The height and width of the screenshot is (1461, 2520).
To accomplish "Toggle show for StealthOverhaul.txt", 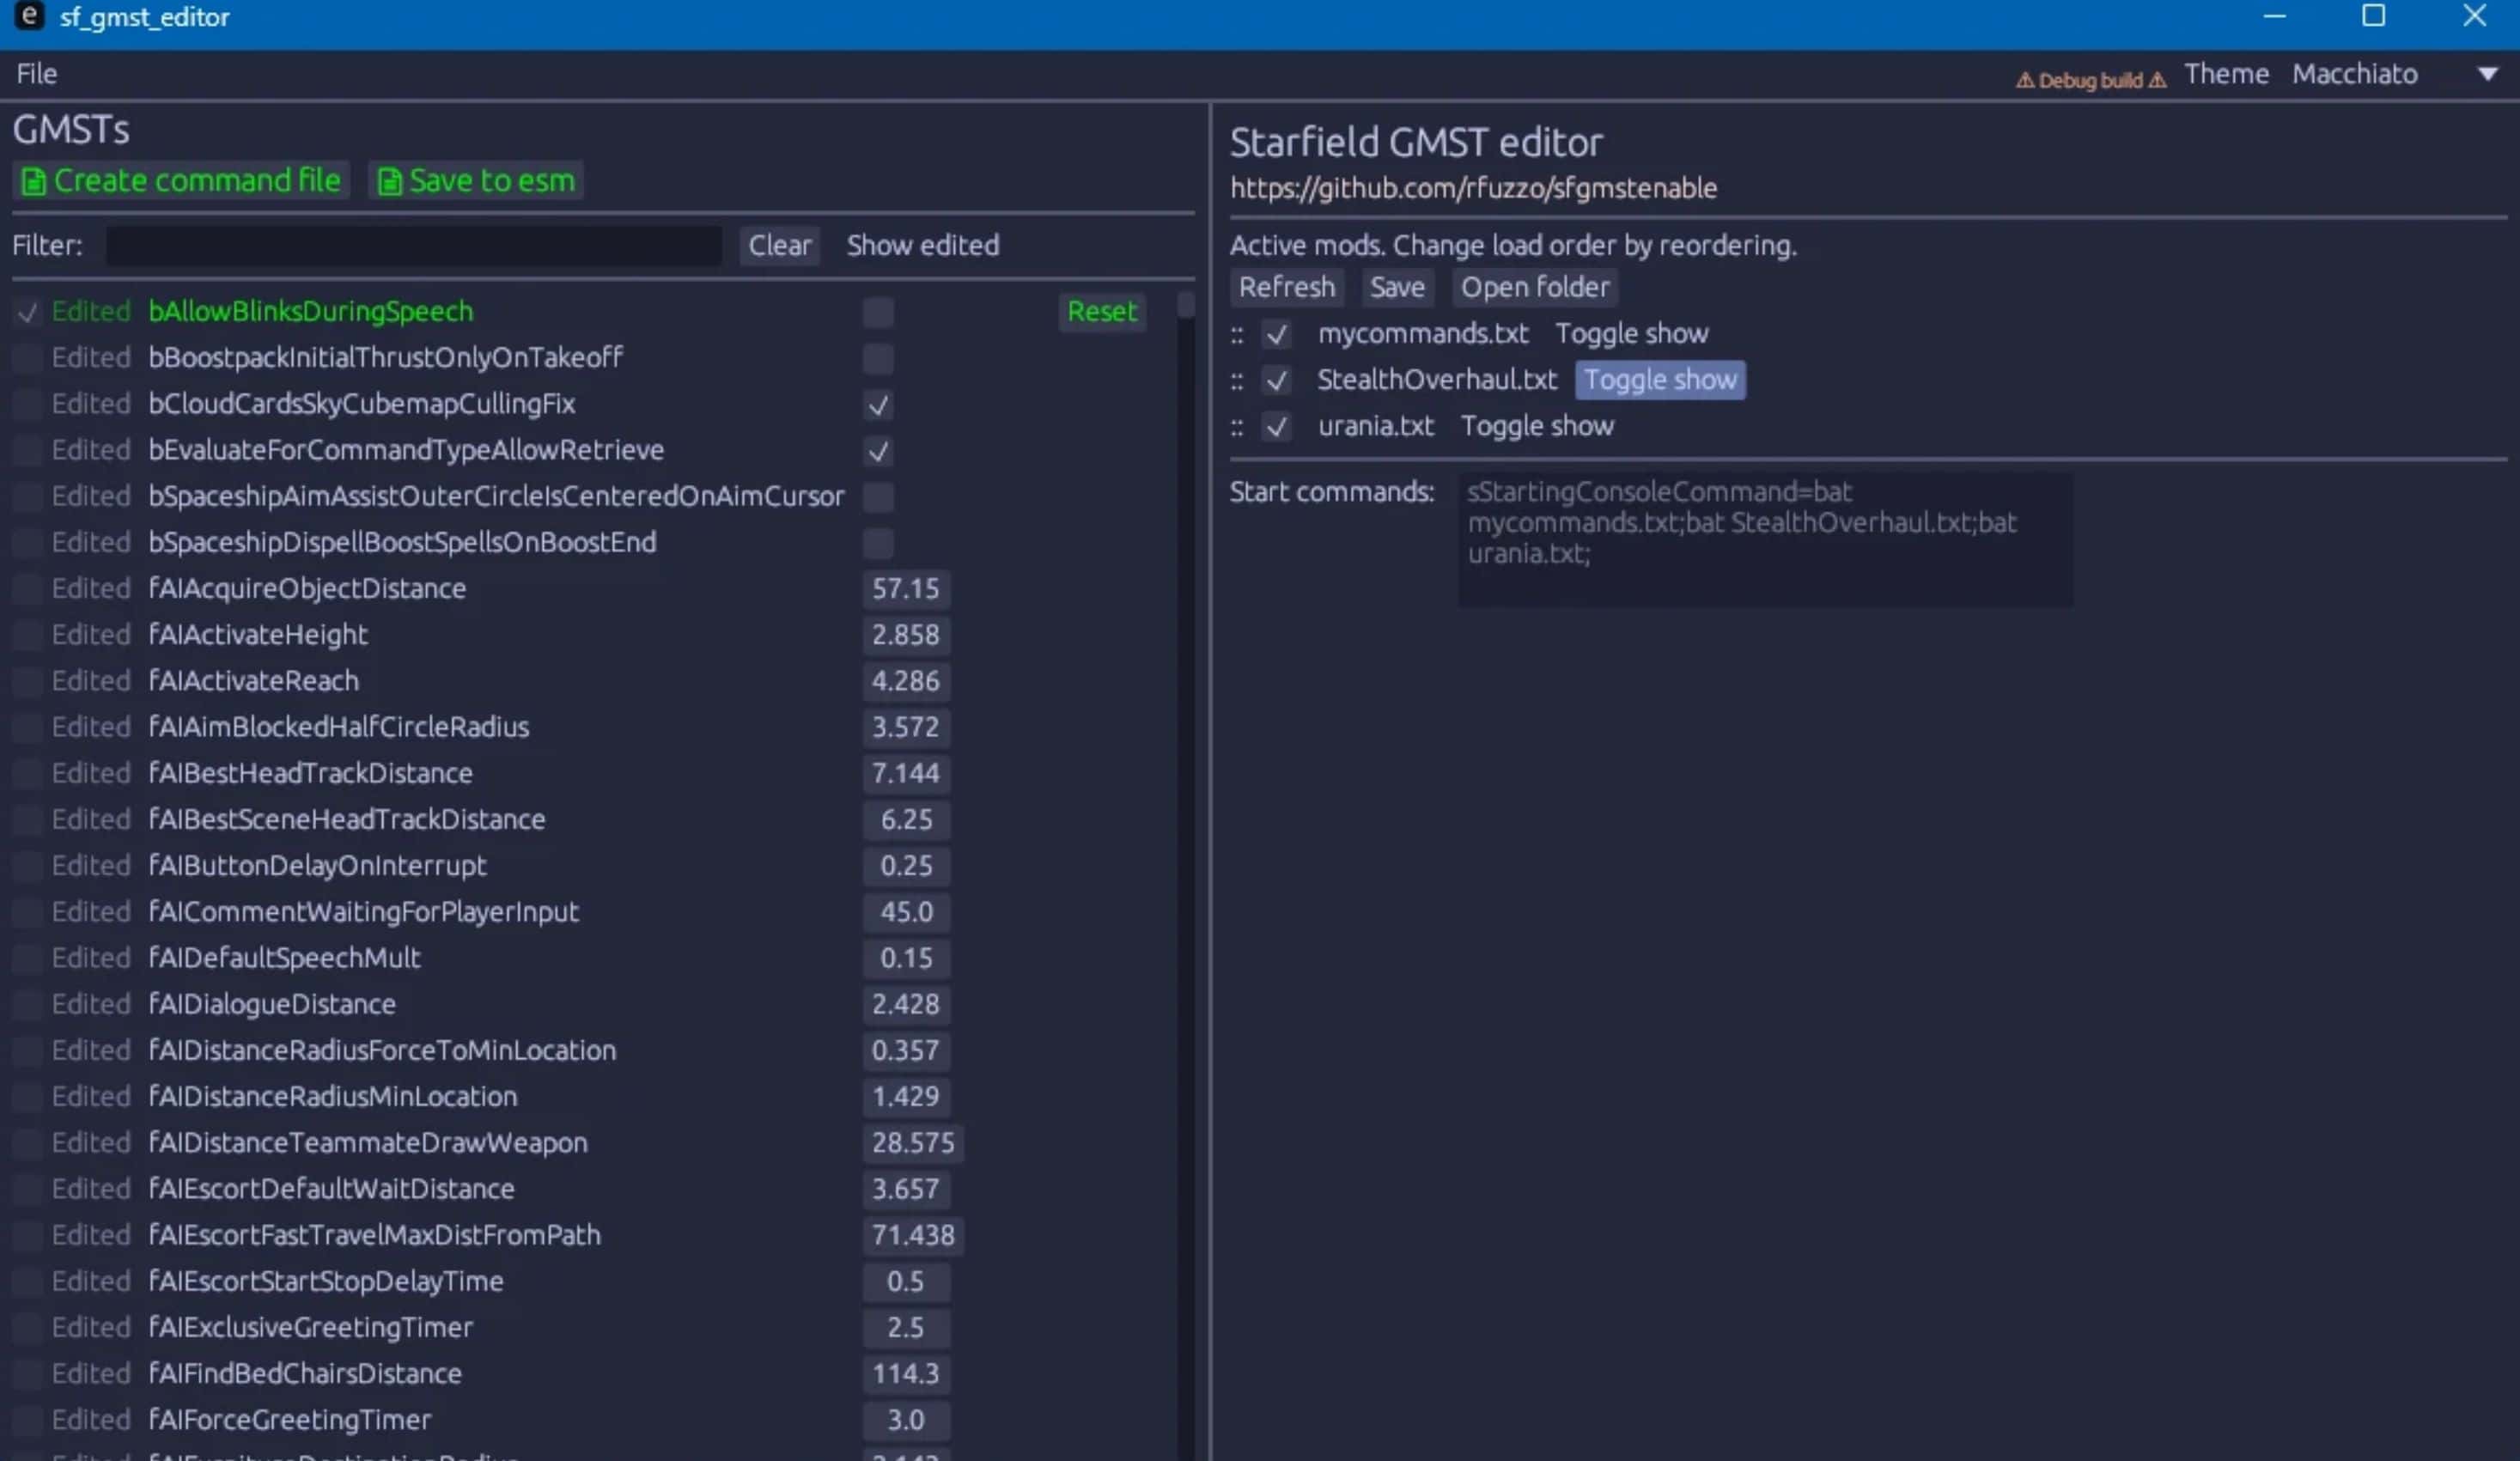I will click(x=1660, y=380).
